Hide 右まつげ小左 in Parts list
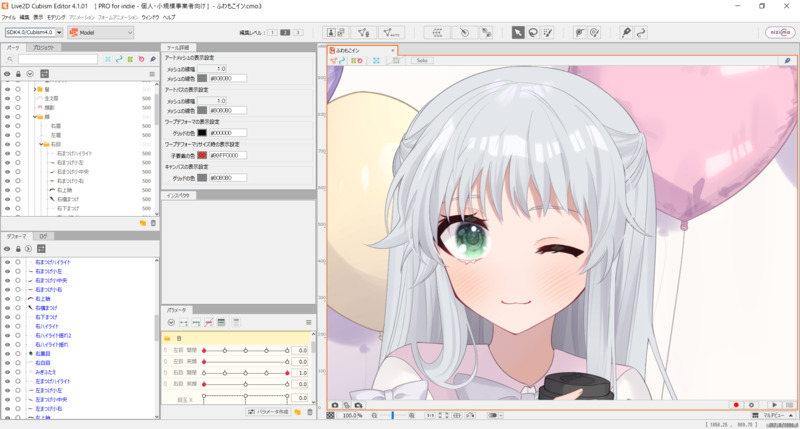800x429 pixels. click(x=7, y=163)
